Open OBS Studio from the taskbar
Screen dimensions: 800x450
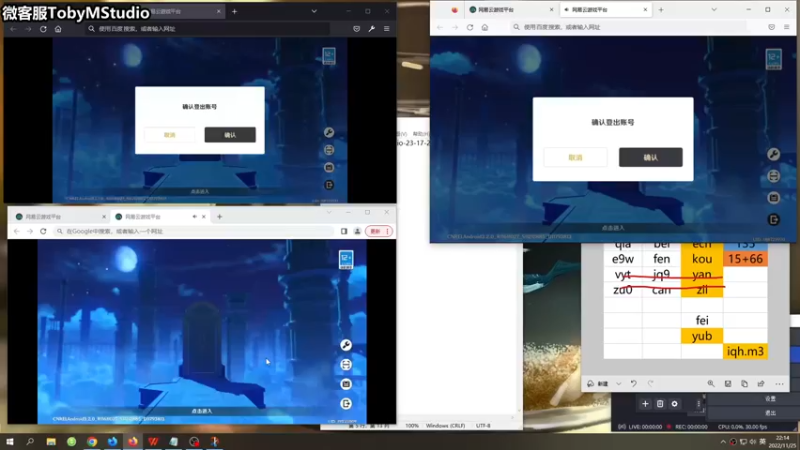click(x=194, y=442)
